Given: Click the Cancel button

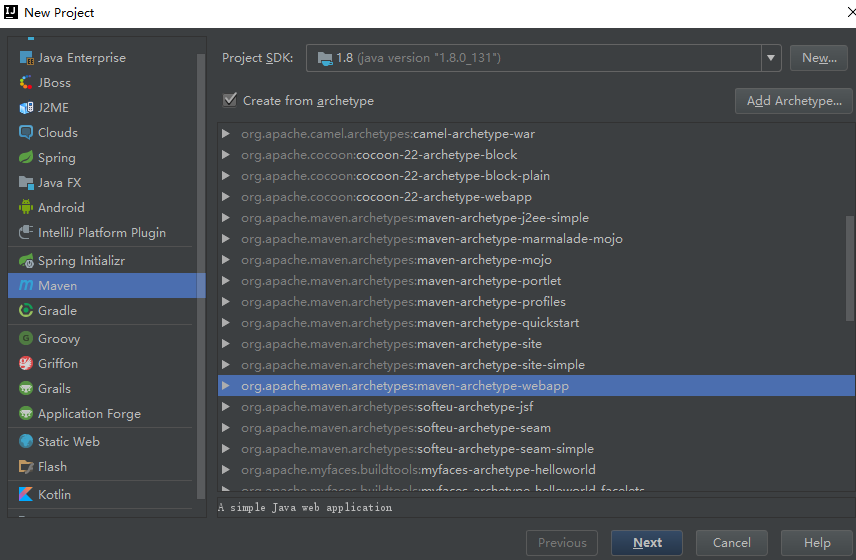Looking at the screenshot, I should [x=732, y=543].
